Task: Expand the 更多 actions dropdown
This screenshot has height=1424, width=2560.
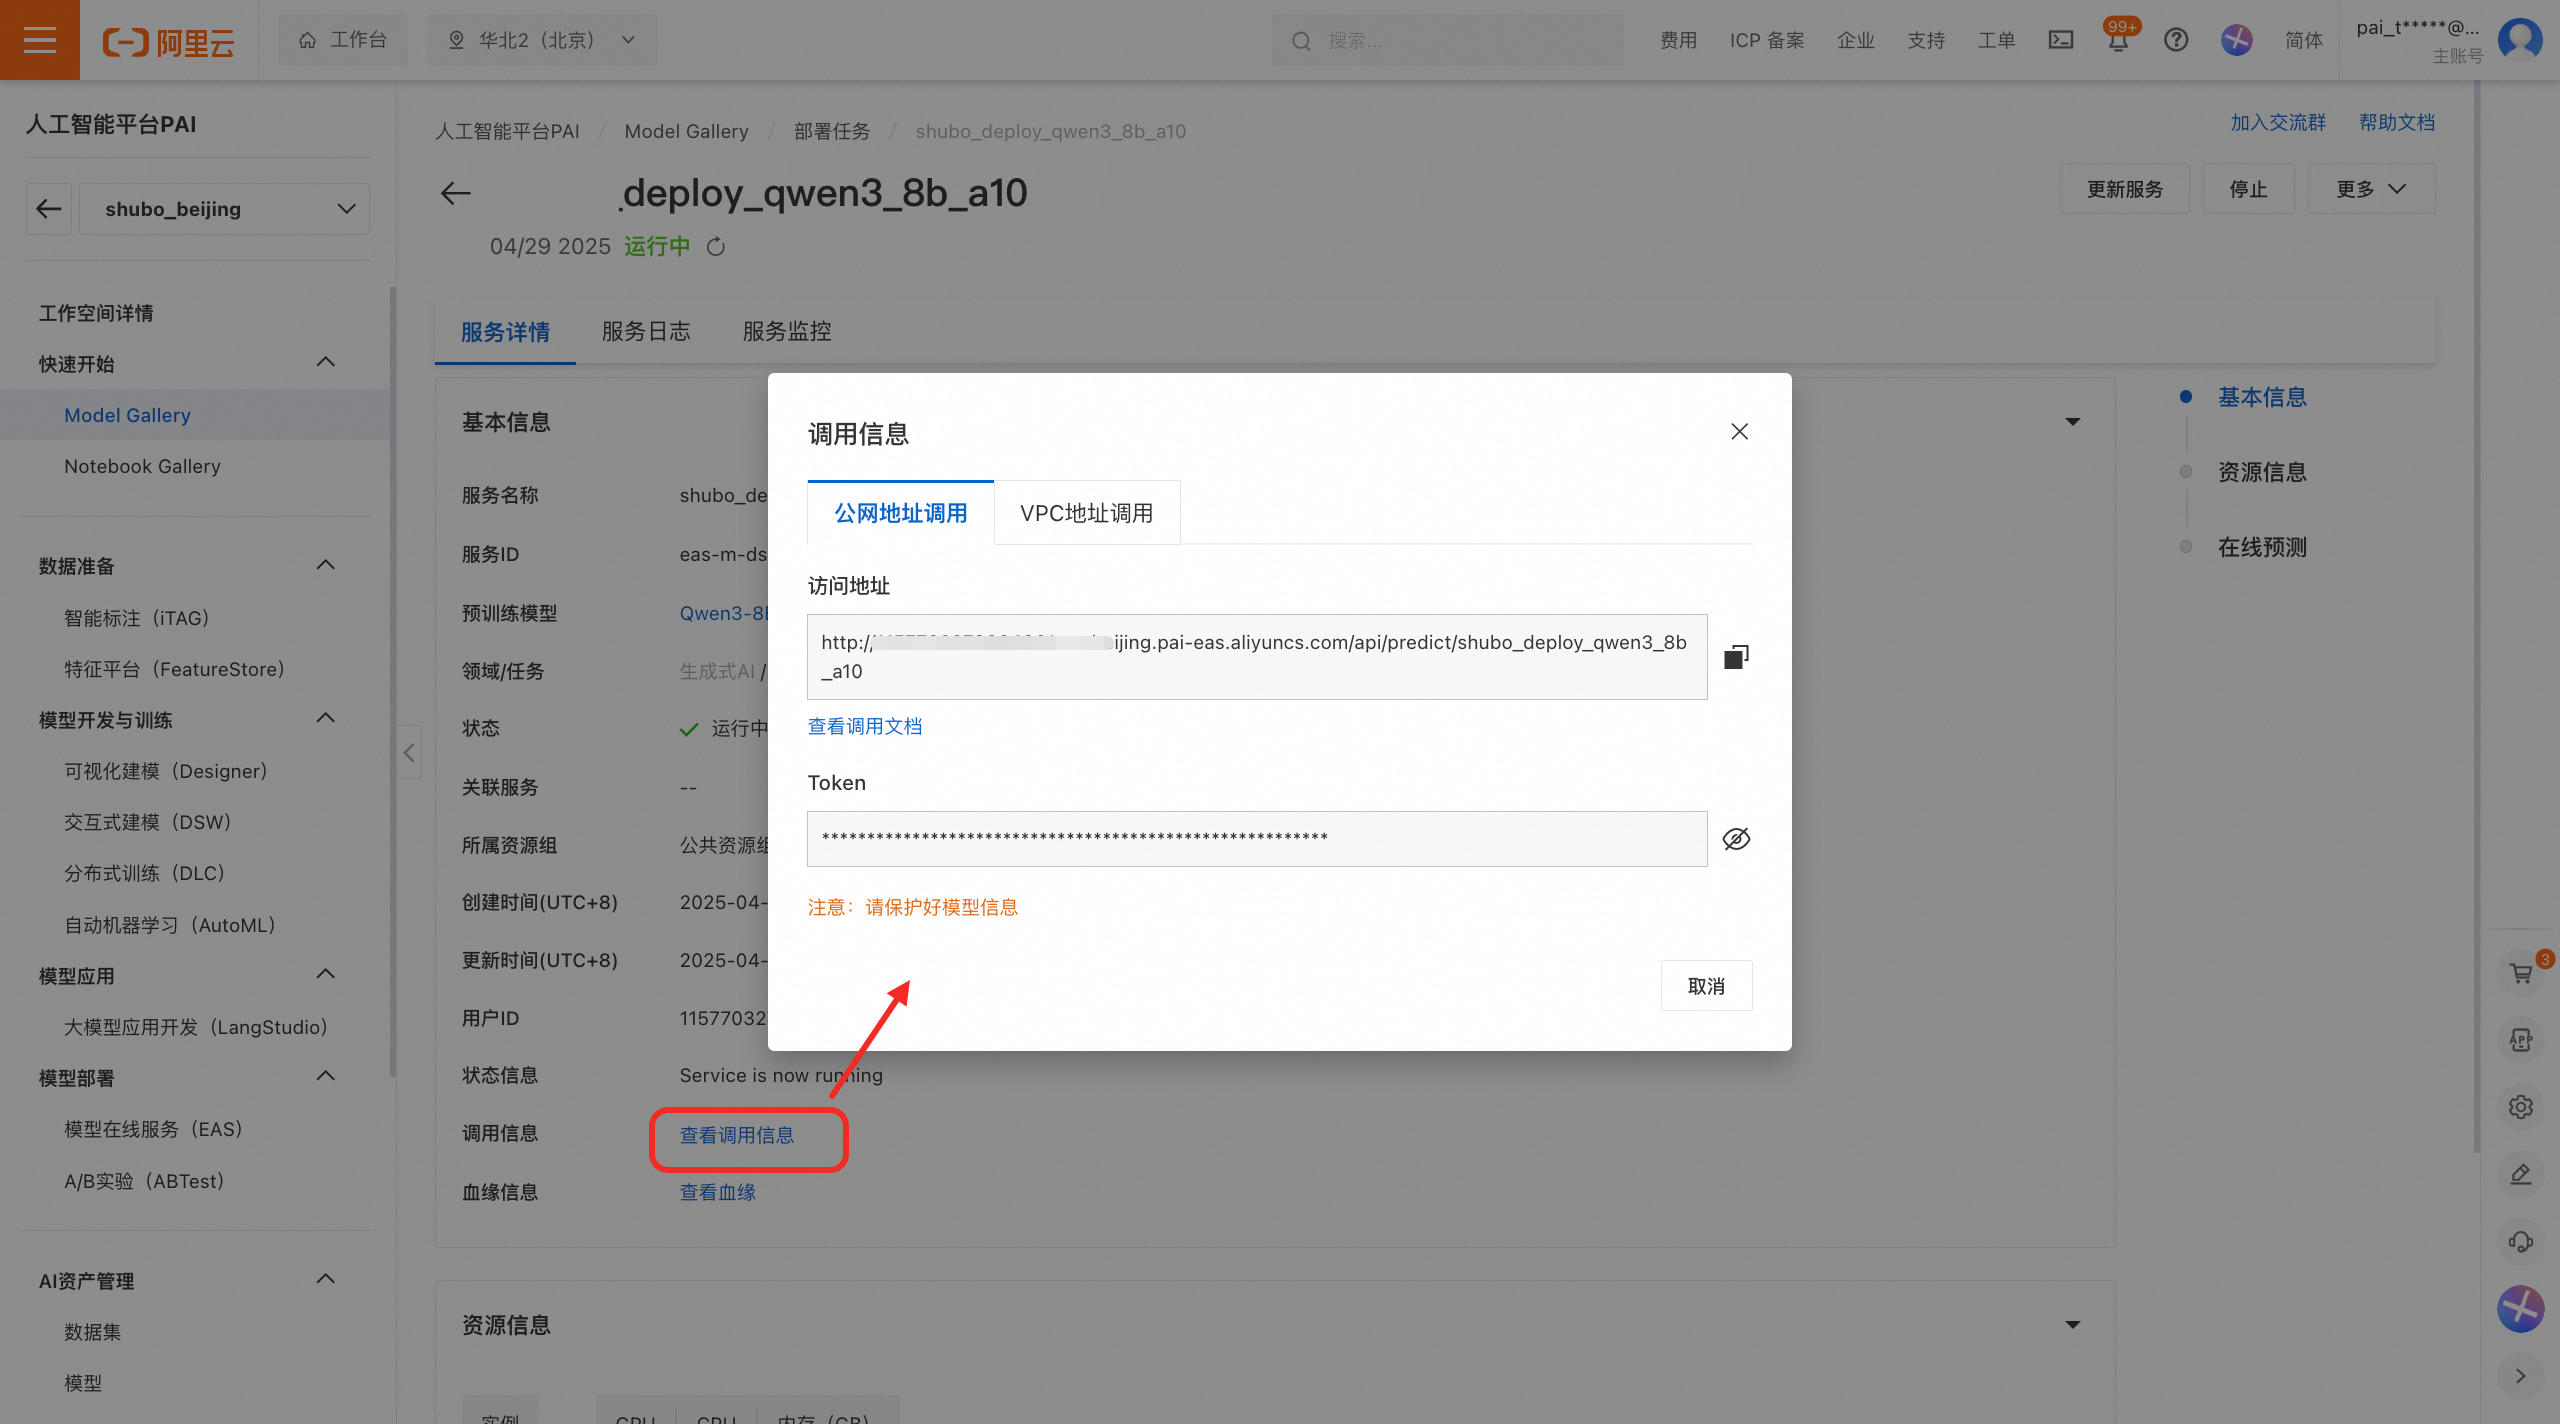Action: coord(2371,189)
